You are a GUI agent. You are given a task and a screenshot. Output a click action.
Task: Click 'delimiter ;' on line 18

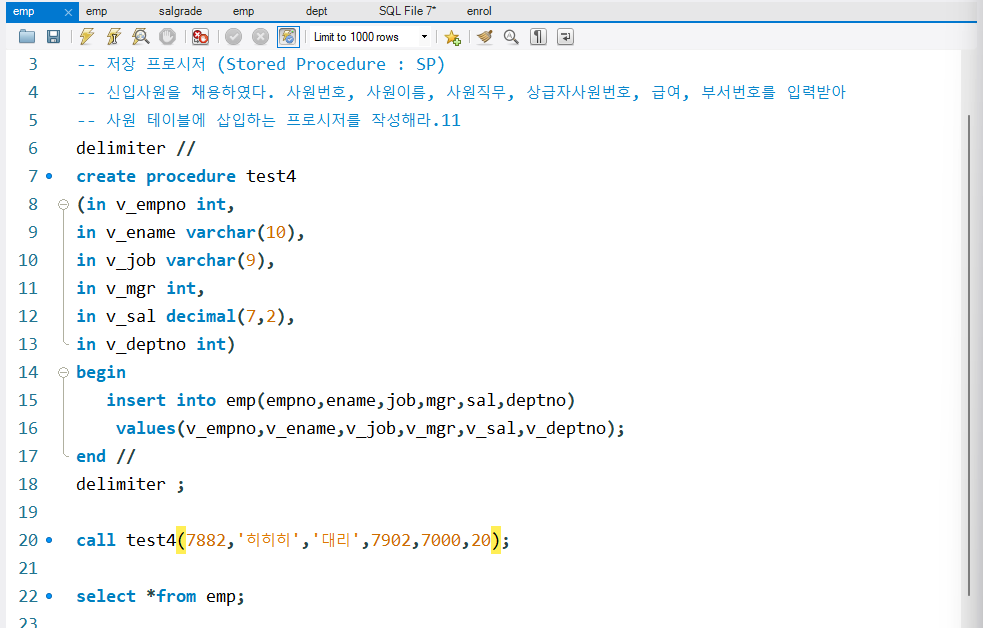click(130, 484)
